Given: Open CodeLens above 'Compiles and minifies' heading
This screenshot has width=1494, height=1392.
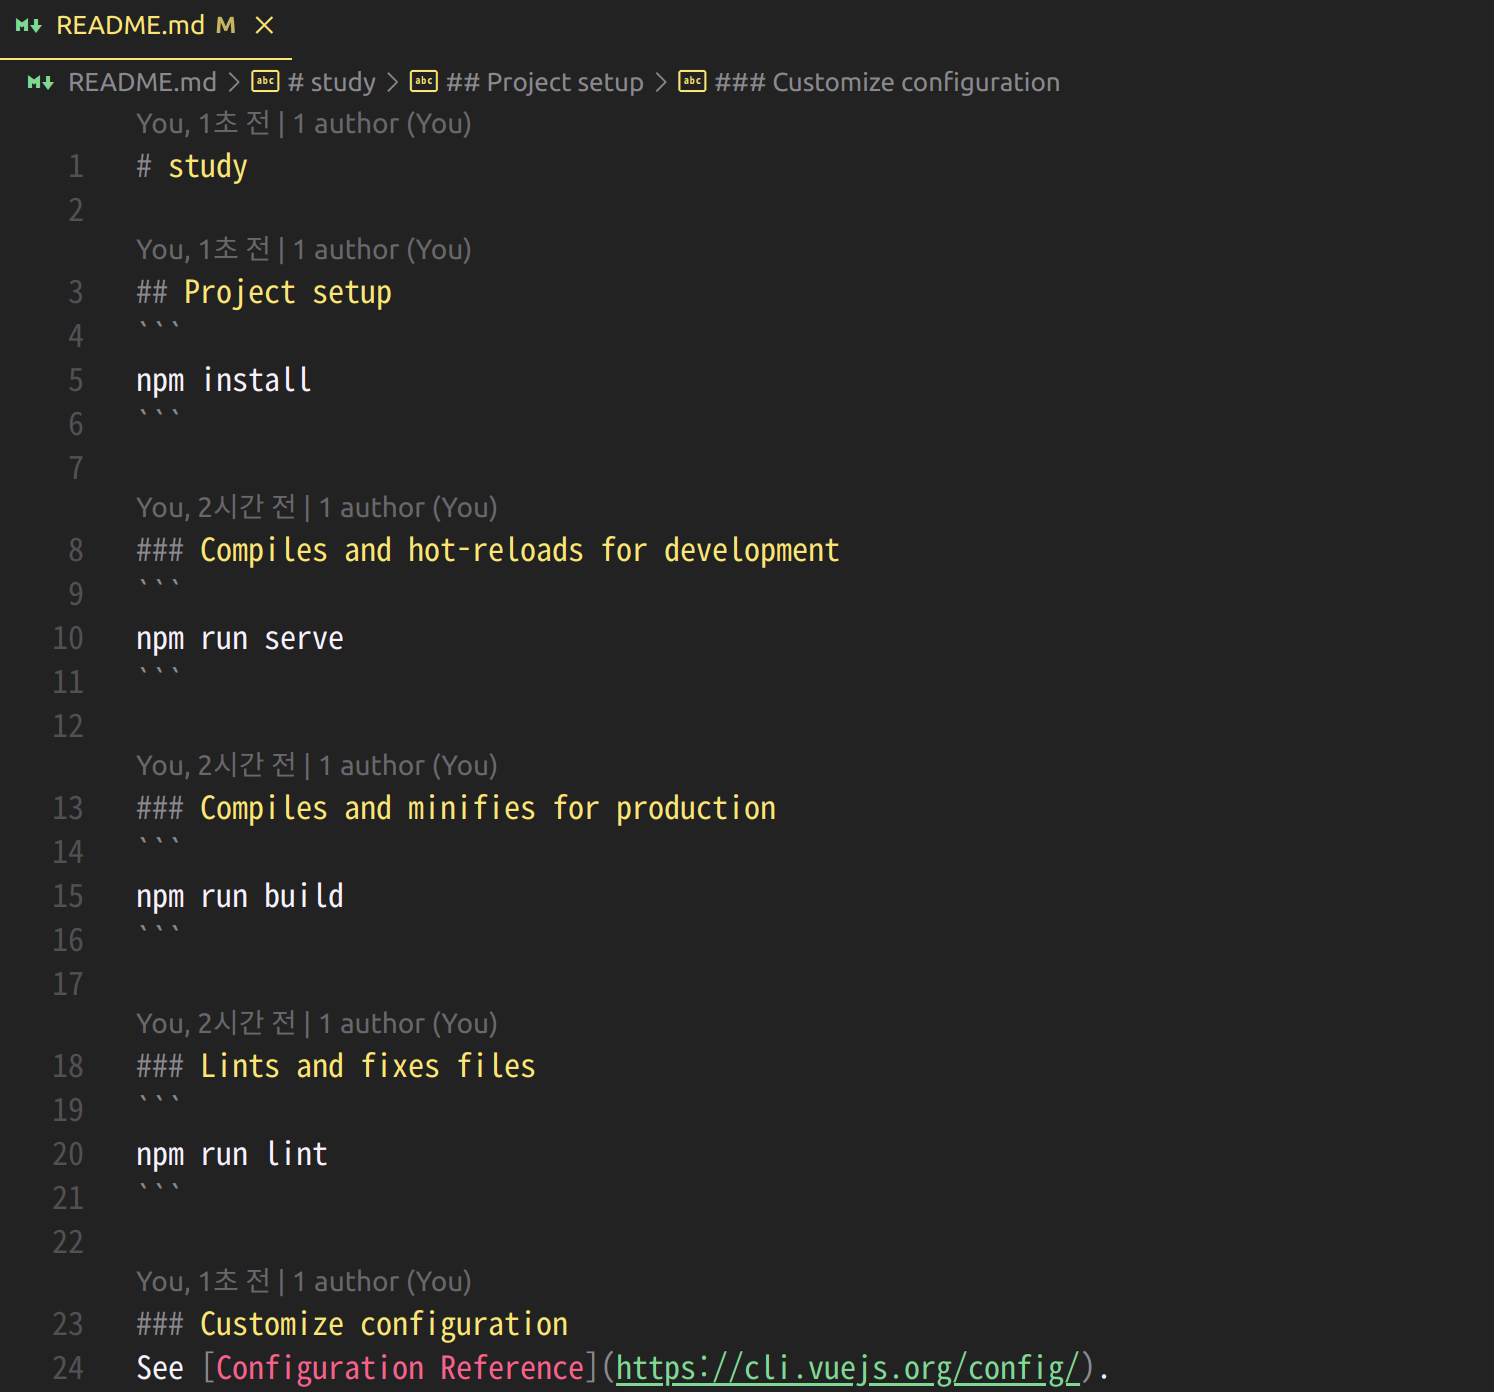Looking at the screenshot, I should tap(317, 766).
